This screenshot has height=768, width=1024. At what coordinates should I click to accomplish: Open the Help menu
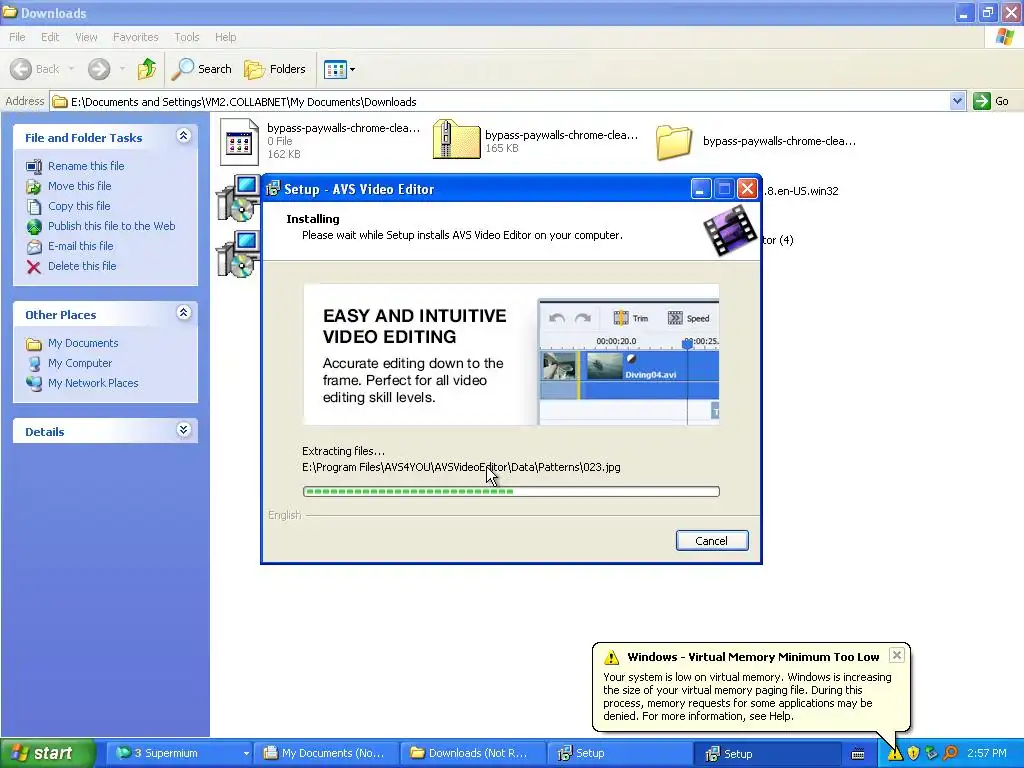tap(225, 37)
